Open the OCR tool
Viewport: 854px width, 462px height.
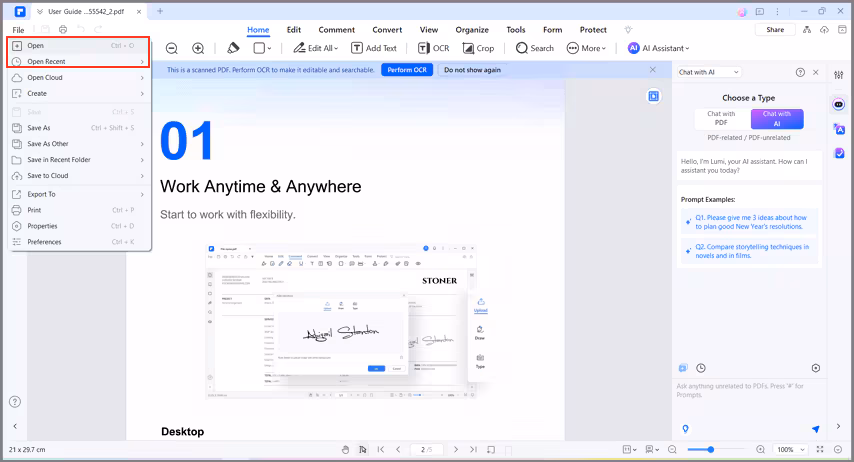point(433,48)
